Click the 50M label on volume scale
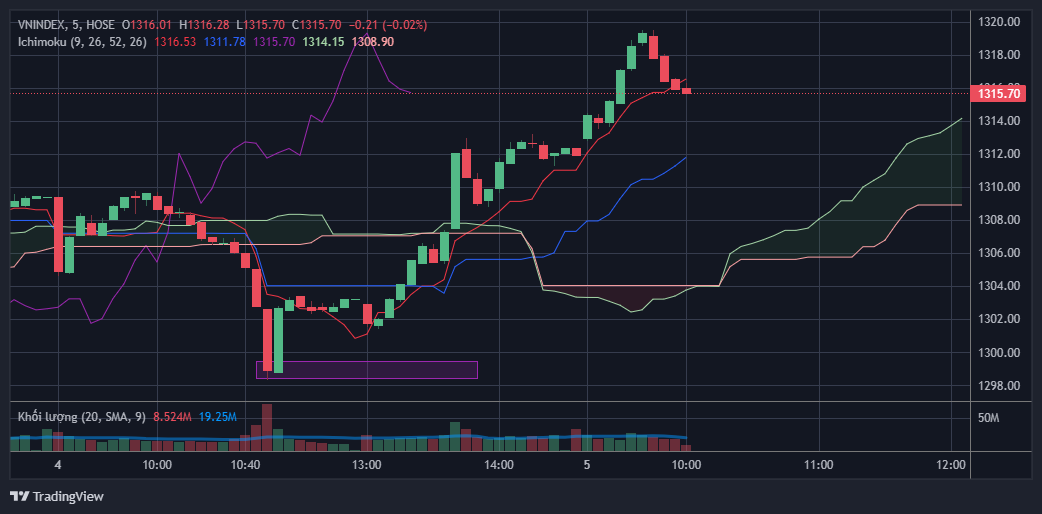Image resolution: width=1042 pixels, height=514 pixels. pyautogui.click(x=988, y=417)
